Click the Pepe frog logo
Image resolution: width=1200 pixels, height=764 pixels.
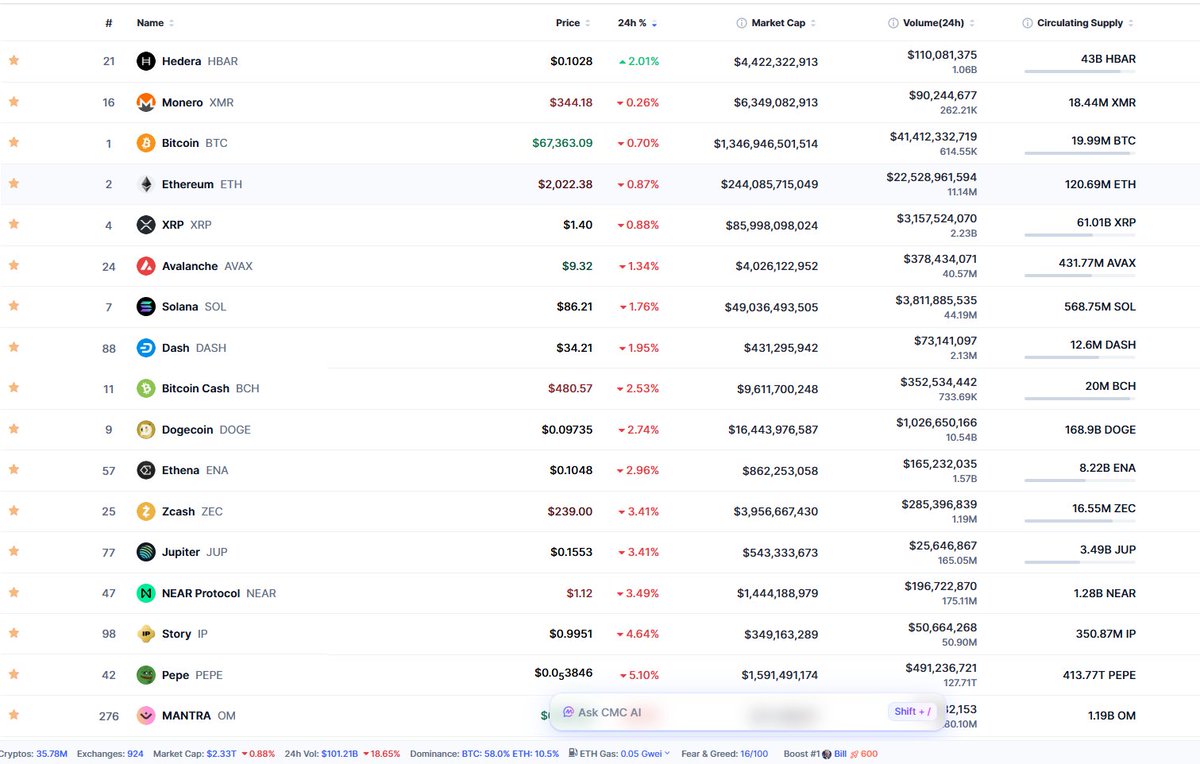point(146,675)
